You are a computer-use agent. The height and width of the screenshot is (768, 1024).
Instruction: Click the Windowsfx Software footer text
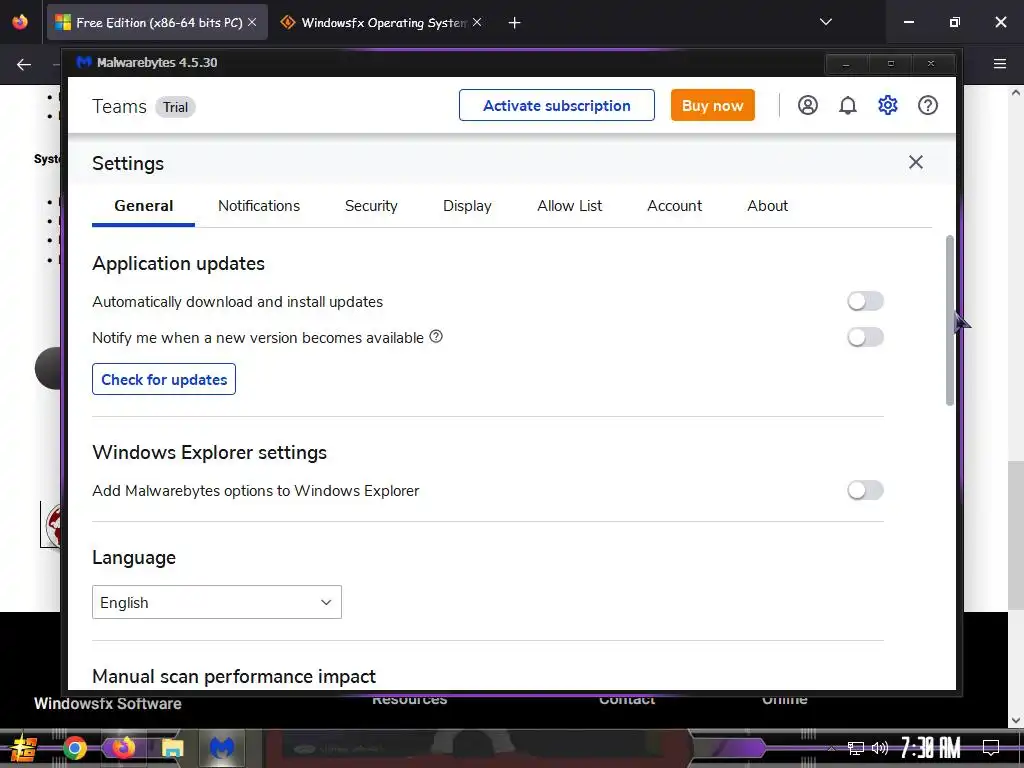tap(108, 703)
